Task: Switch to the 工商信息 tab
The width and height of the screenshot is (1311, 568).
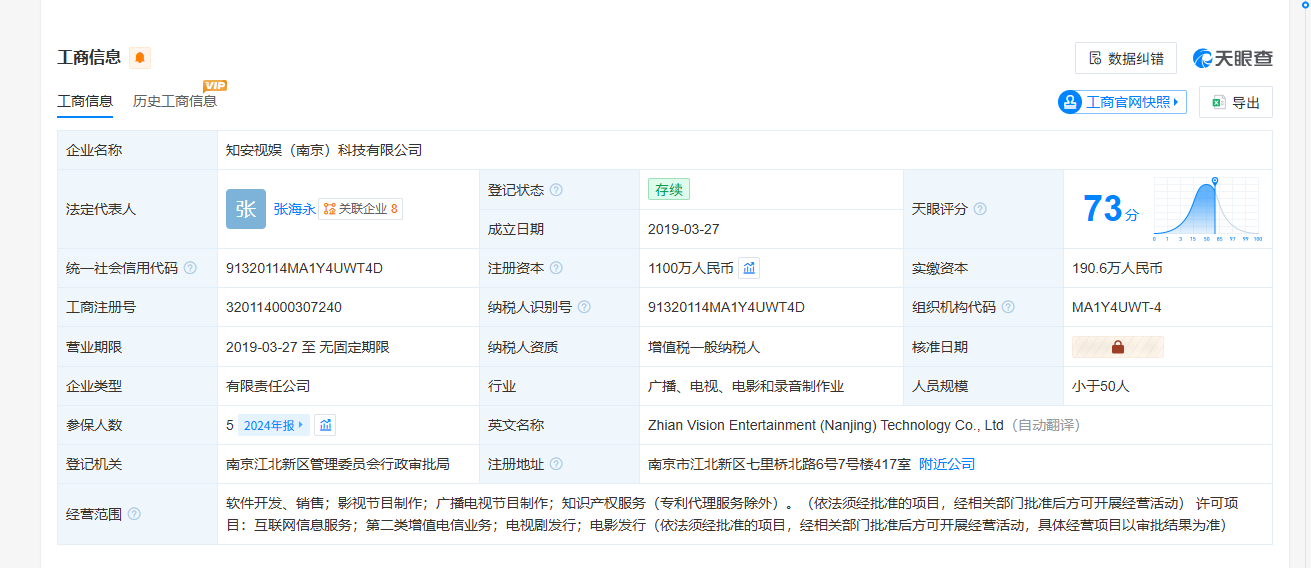Action: [85, 101]
